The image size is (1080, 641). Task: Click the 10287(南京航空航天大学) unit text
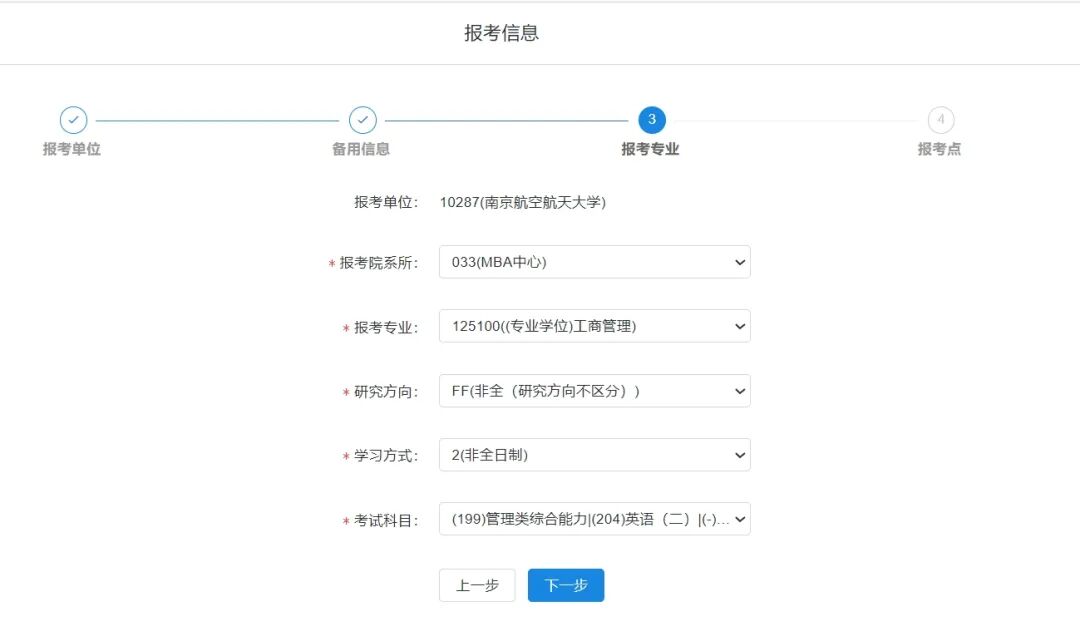point(522,202)
